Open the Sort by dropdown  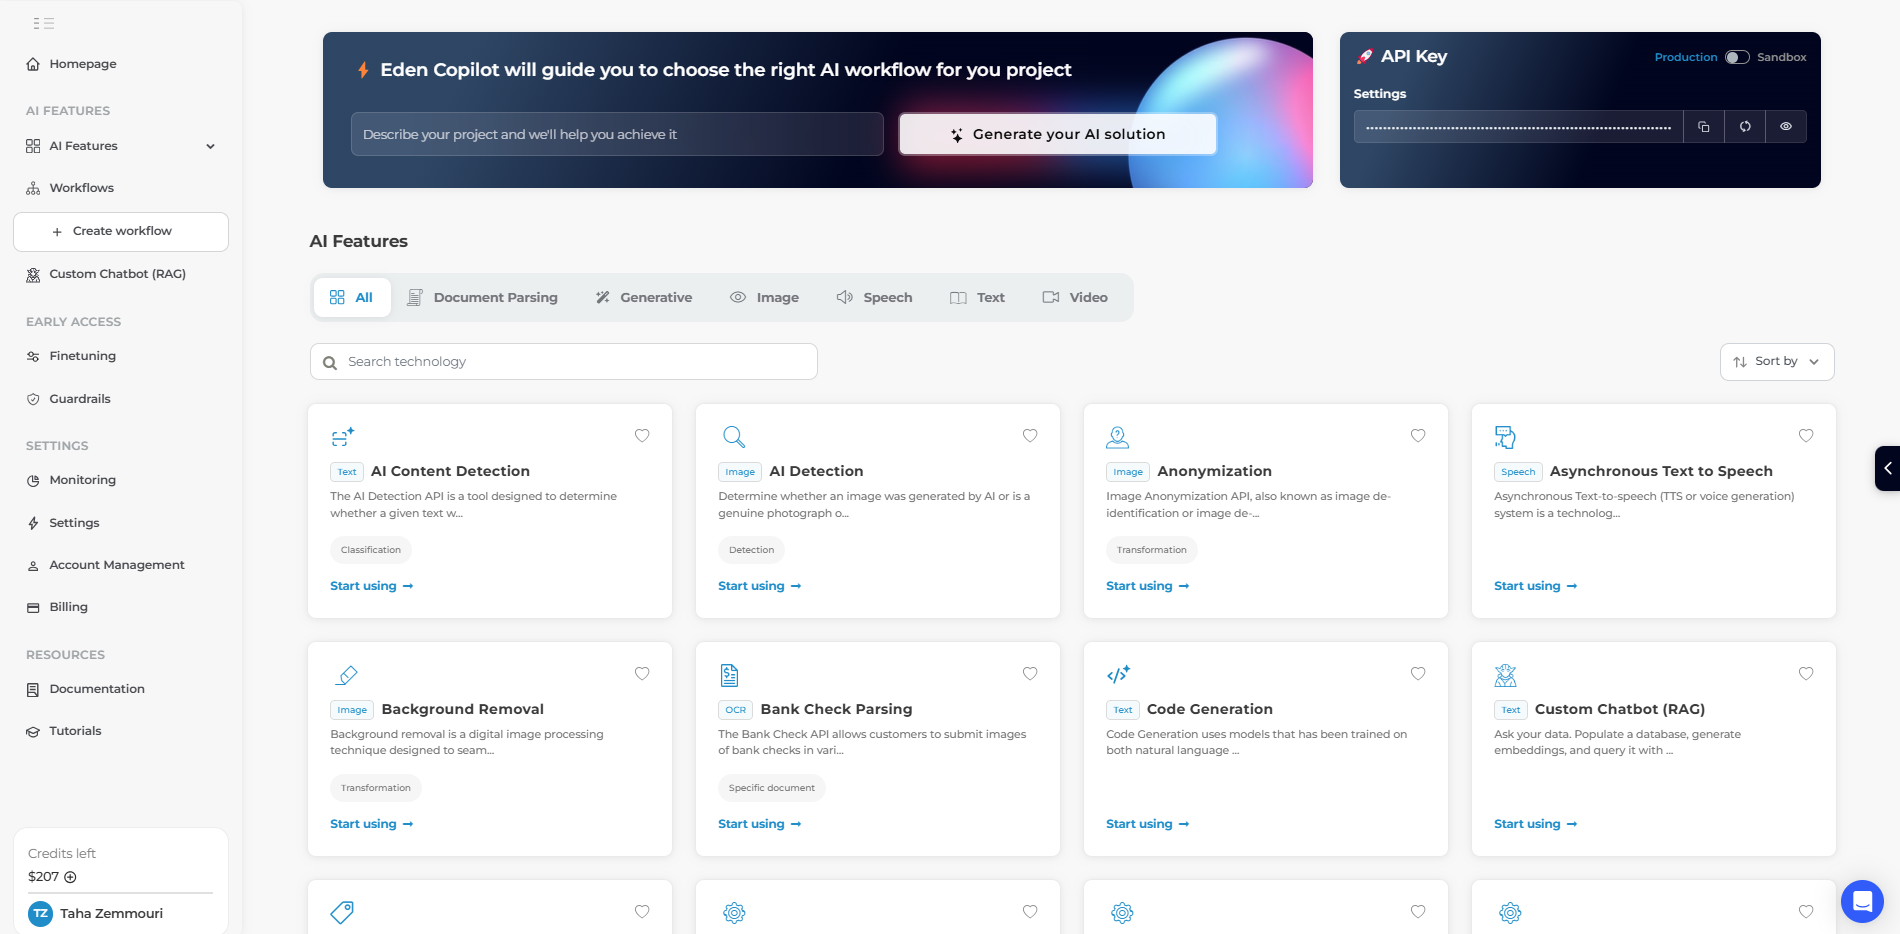(x=1777, y=362)
